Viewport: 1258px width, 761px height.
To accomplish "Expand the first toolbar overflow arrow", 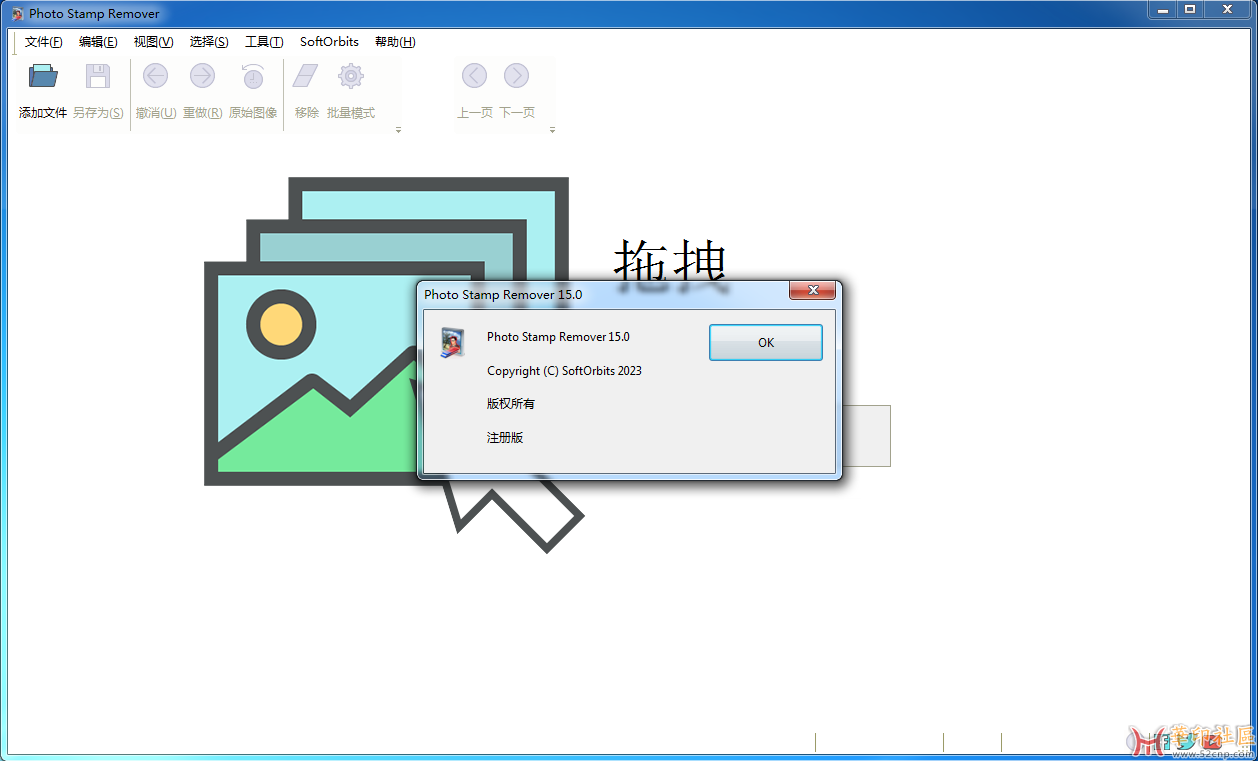I will (x=398, y=130).
